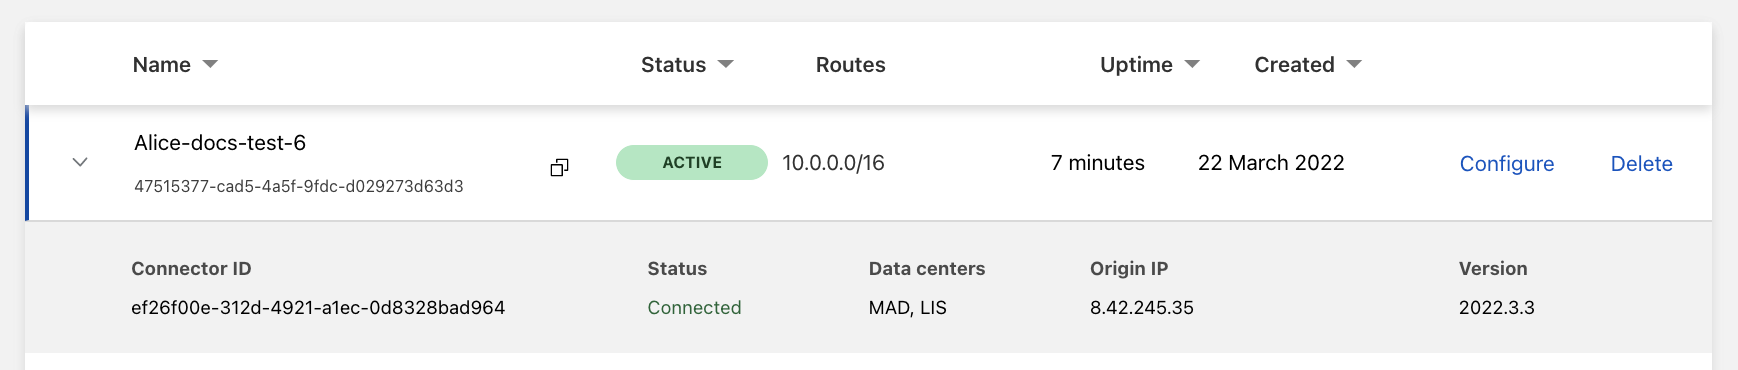The image size is (1738, 370).
Task: Open Configure for Alice-docs-test-6
Action: pyautogui.click(x=1507, y=164)
